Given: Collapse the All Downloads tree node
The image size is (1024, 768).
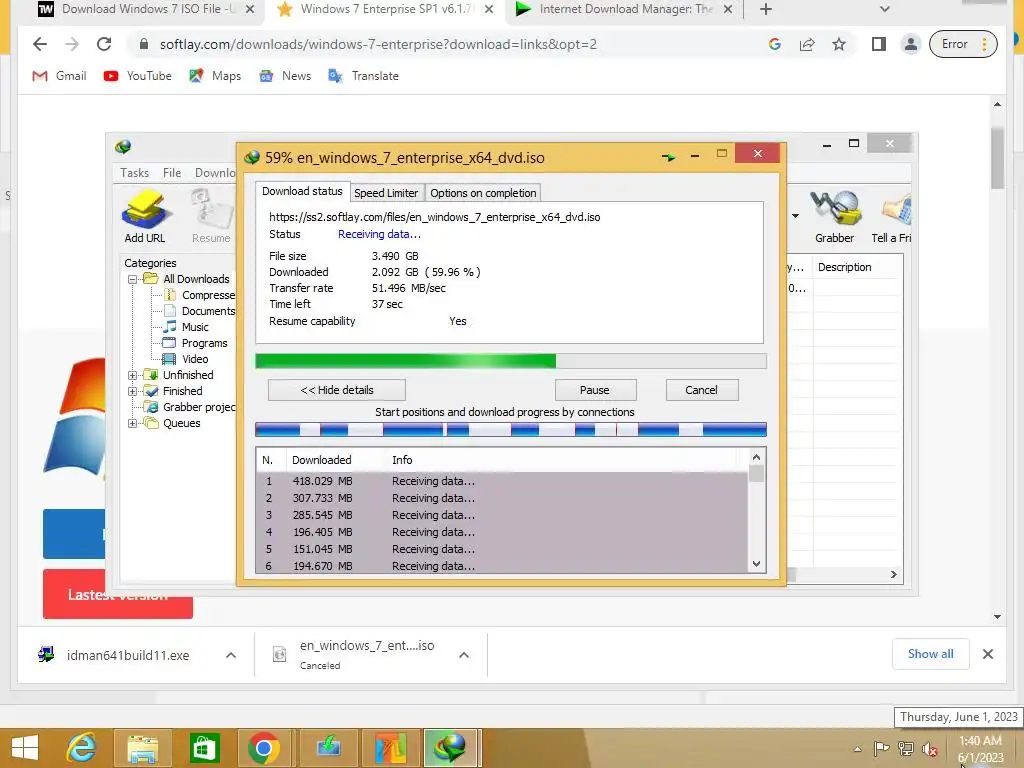Looking at the screenshot, I should pos(133,280).
